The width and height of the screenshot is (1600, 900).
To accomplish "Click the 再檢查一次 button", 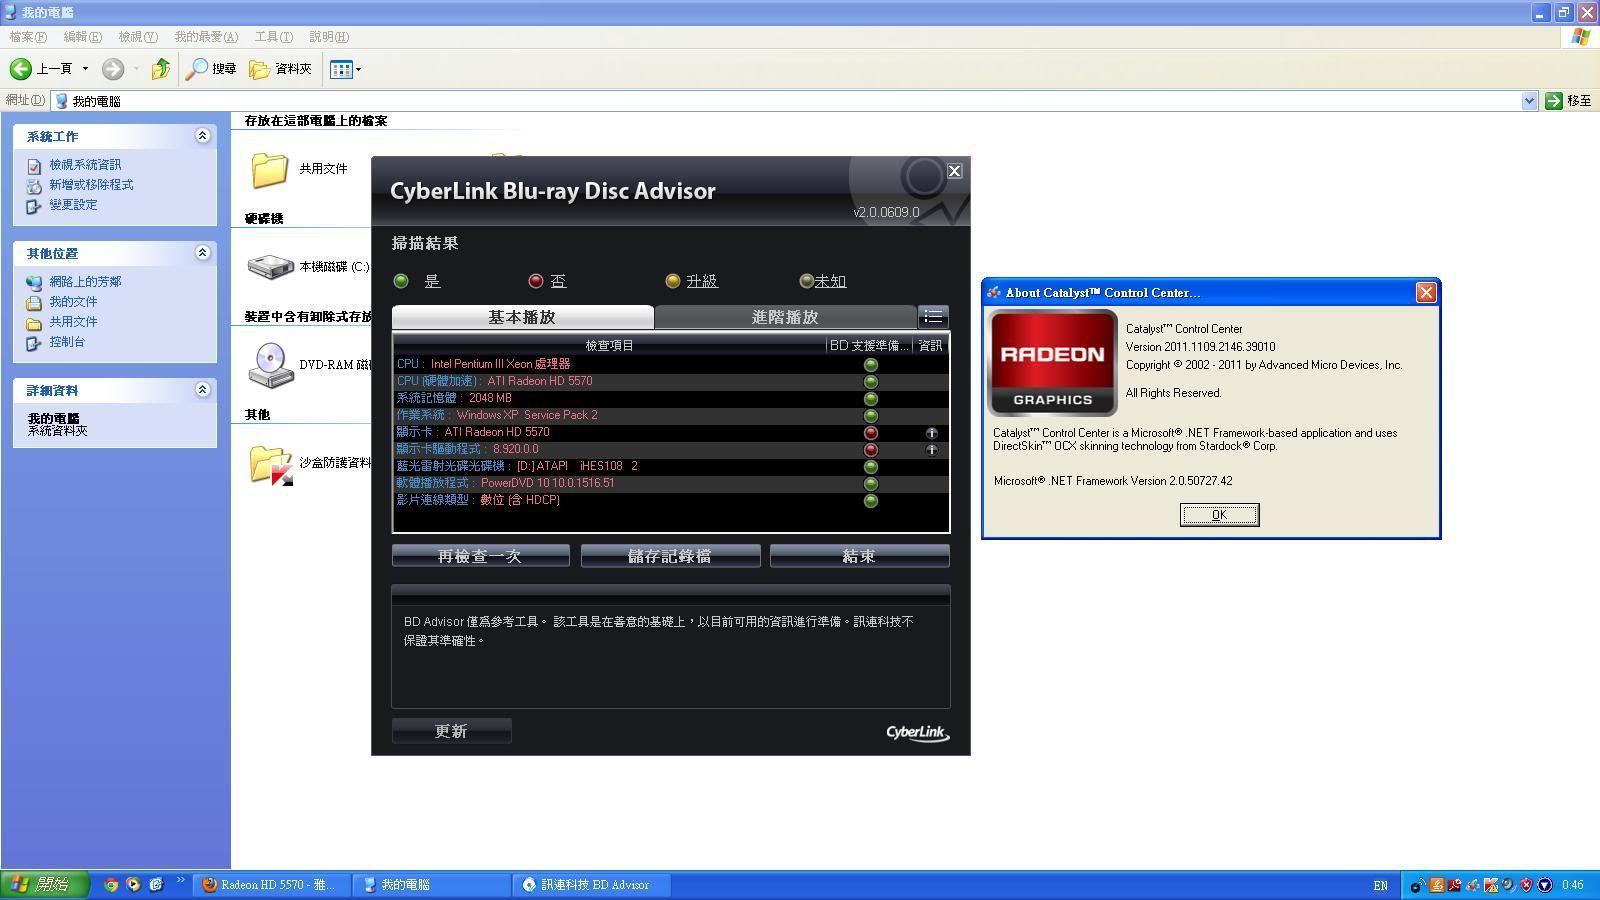I will coord(480,556).
